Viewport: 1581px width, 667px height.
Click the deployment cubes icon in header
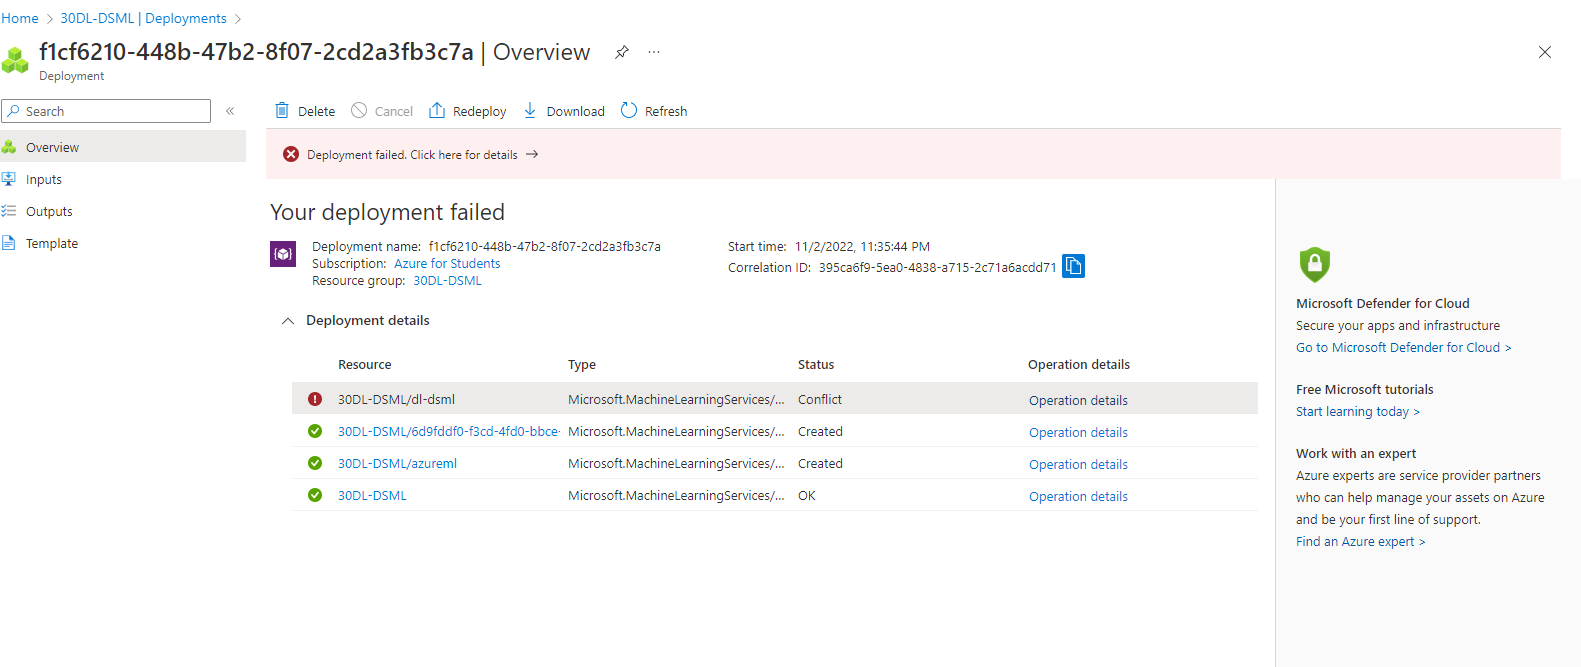click(15, 60)
